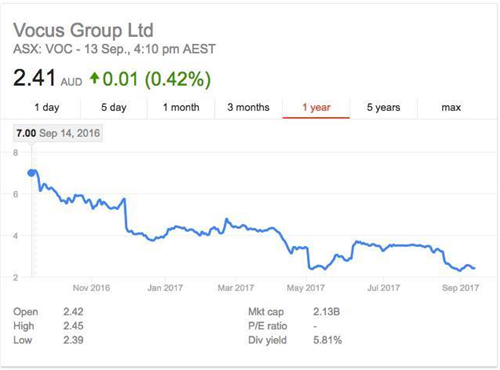
Task: Click the May 2017 axis label
Action: 306,288
